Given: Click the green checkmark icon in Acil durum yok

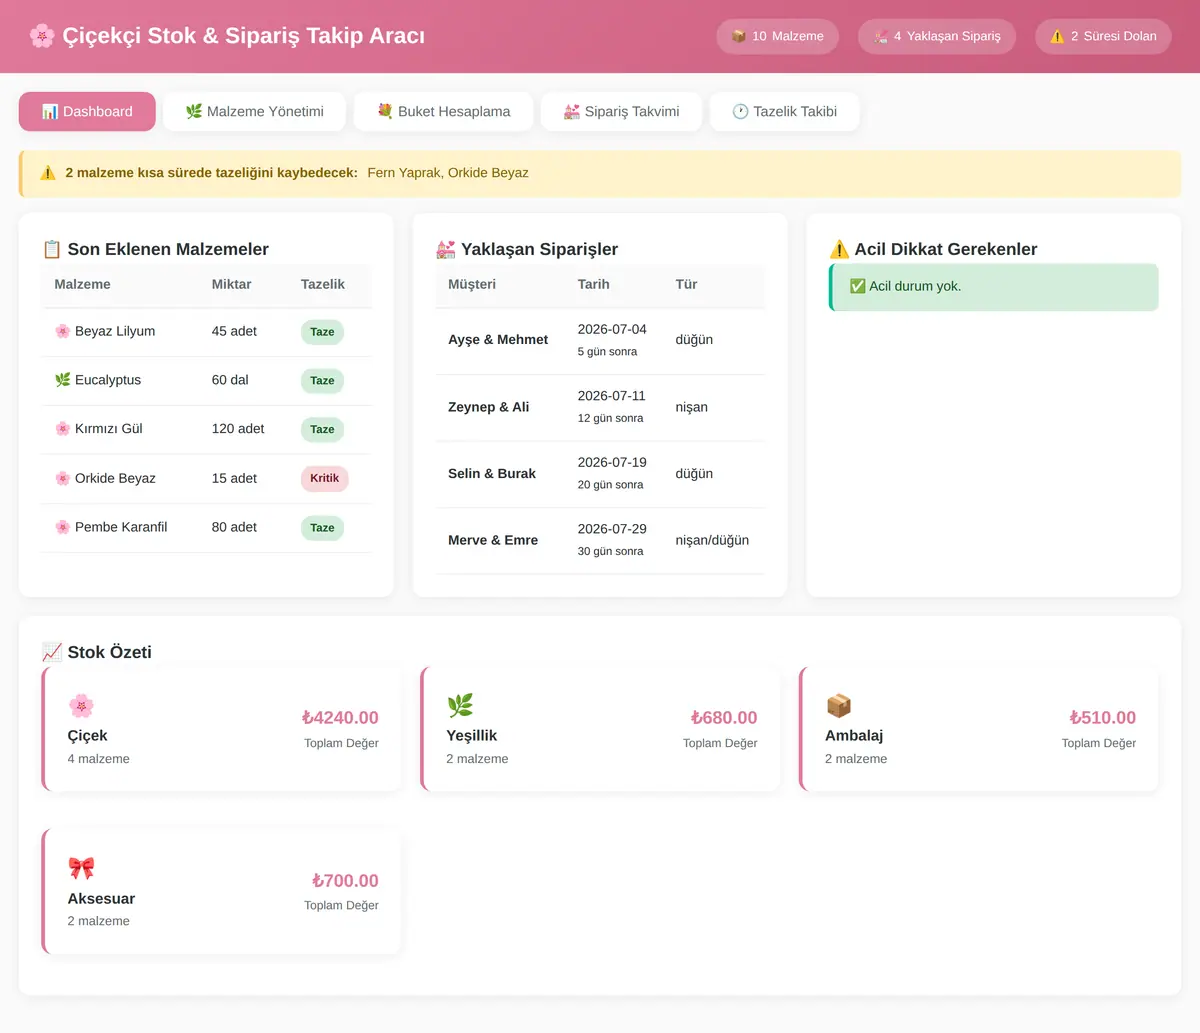Looking at the screenshot, I should click(x=858, y=286).
